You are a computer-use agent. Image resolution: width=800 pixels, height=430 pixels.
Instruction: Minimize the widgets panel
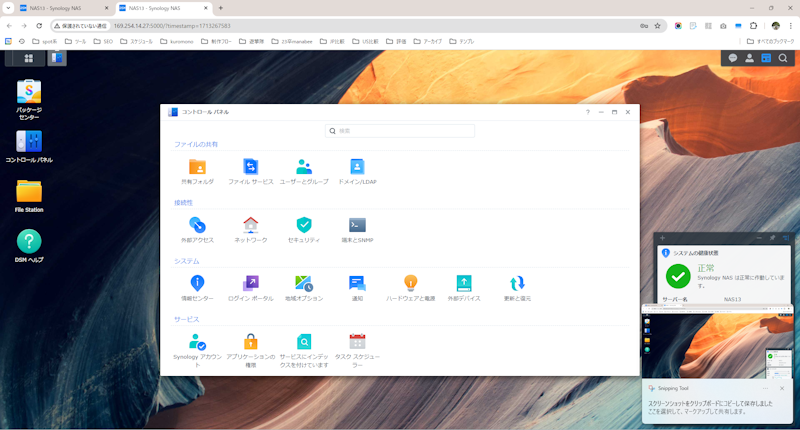tap(759, 238)
